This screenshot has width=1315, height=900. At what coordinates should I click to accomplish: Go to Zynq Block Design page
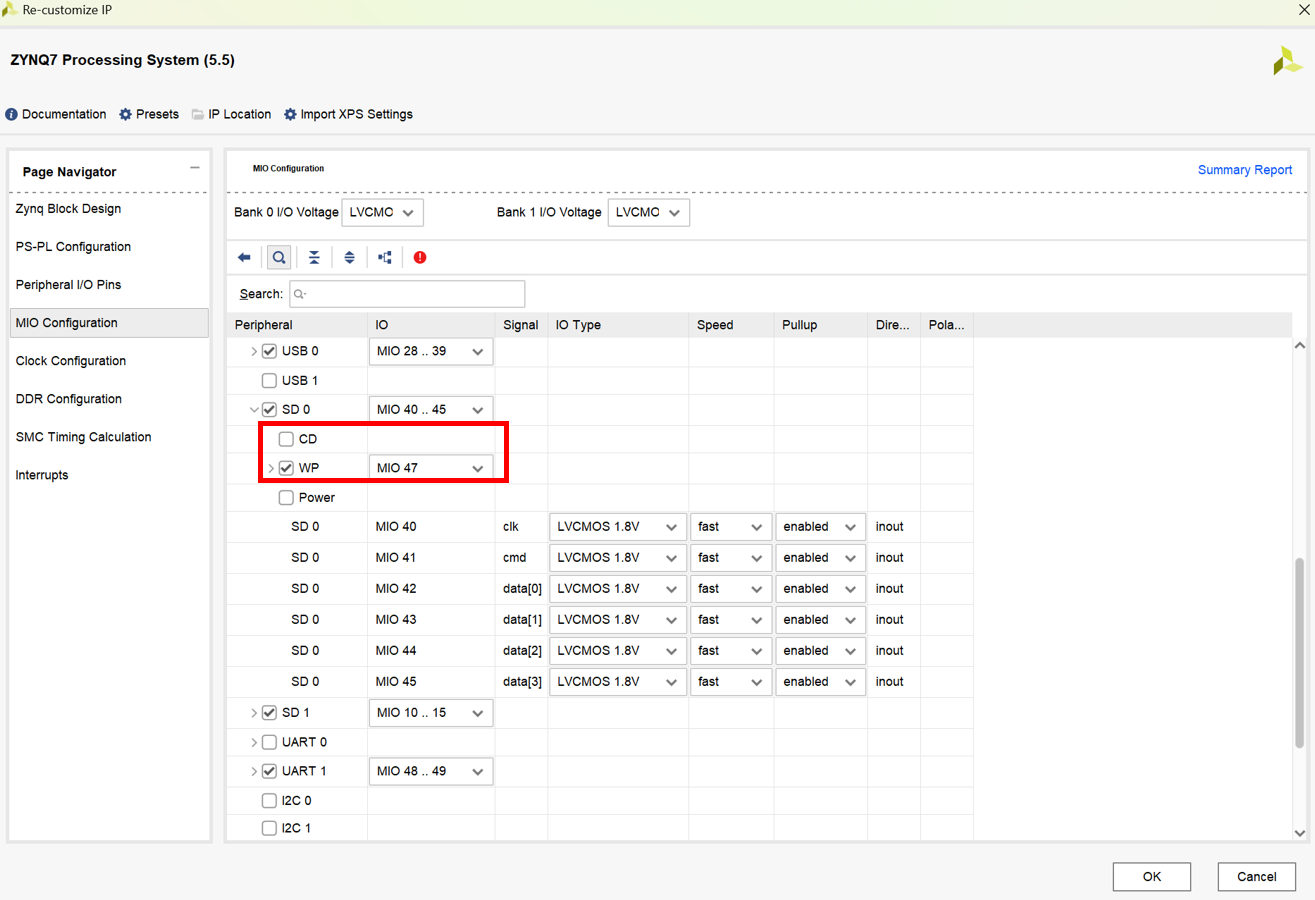pyautogui.click(x=68, y=209)
